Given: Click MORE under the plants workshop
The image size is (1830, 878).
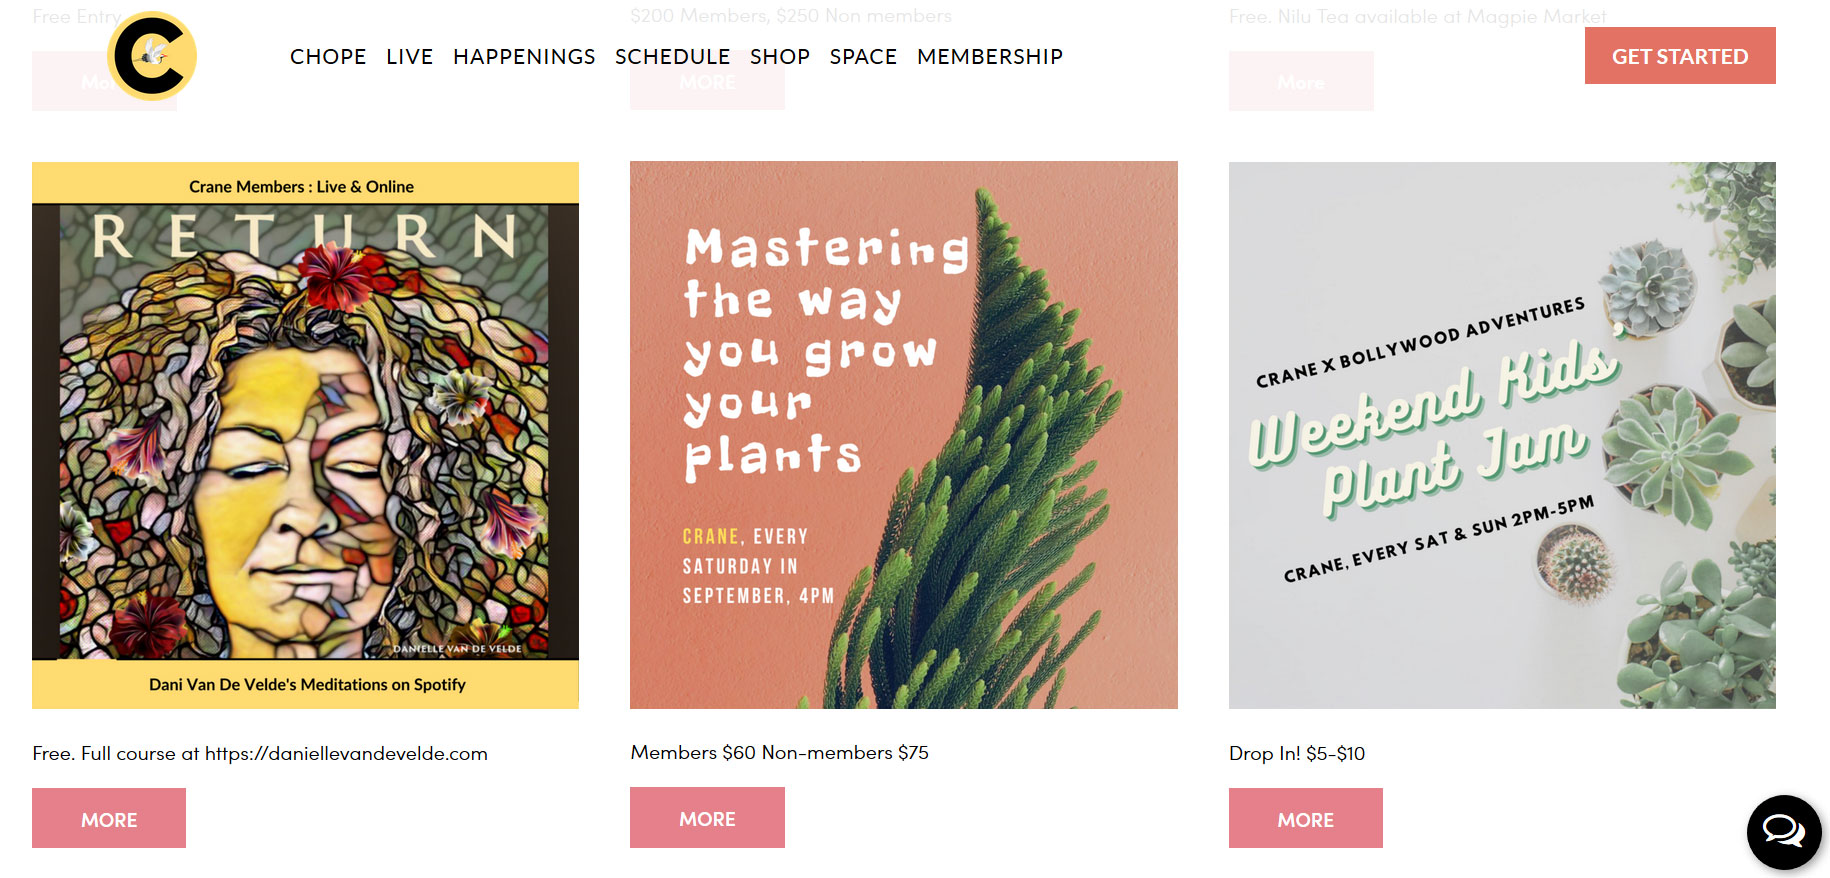Looking at the screenshot, I should tap(707, 818).
